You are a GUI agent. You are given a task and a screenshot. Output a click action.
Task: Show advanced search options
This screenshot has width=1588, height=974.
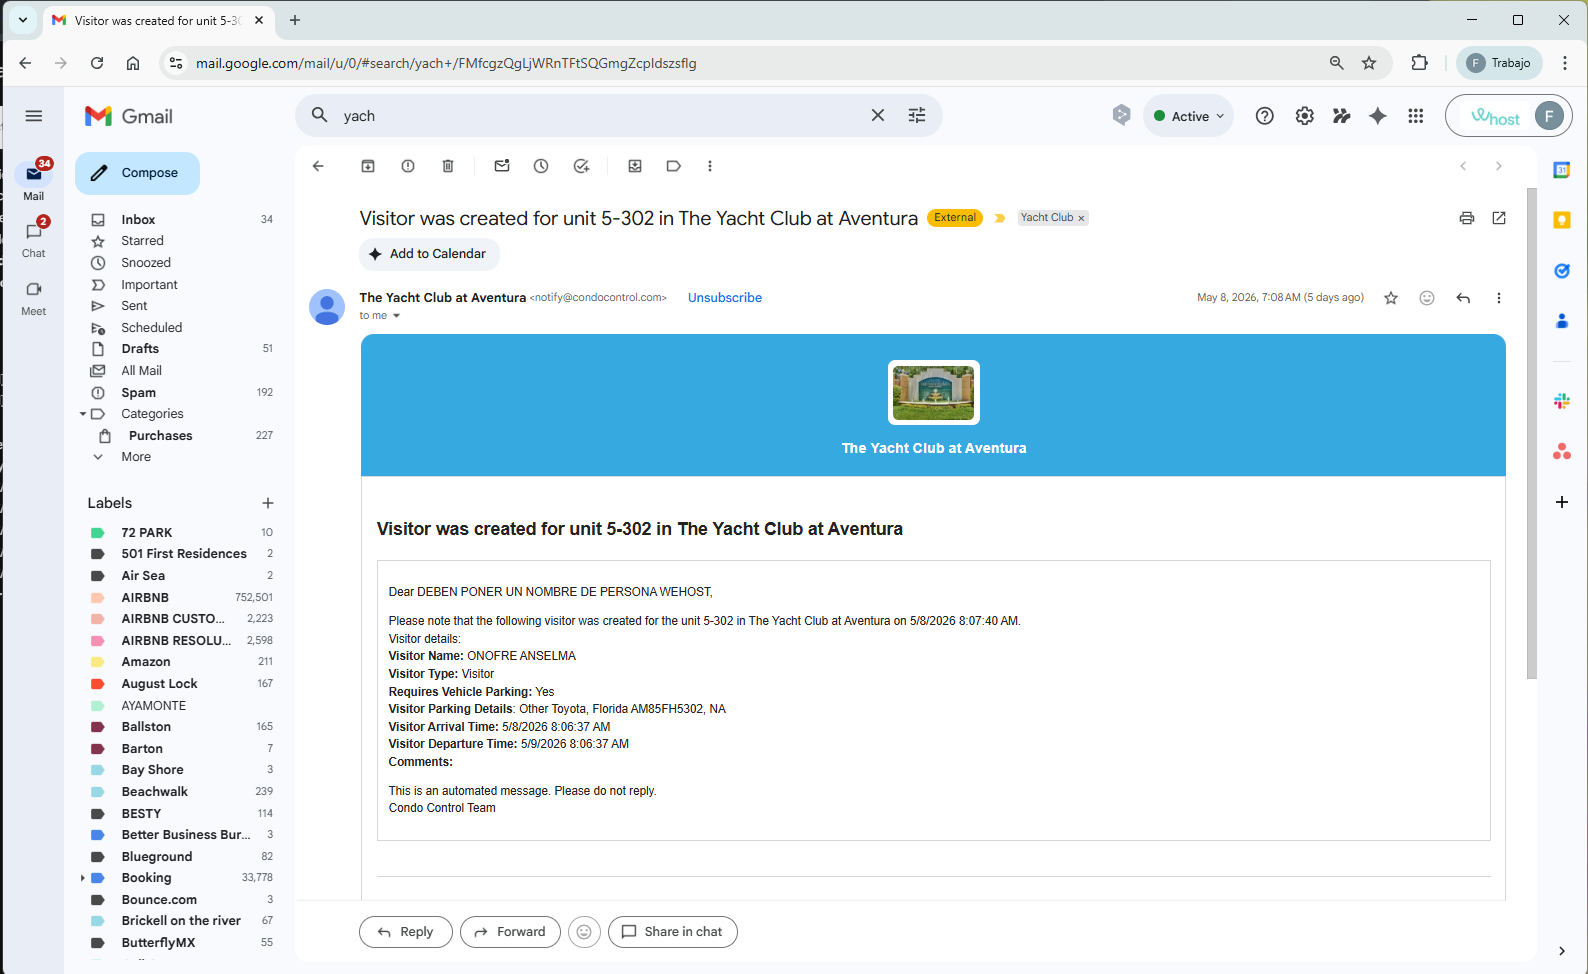click(x=917, y=115)
